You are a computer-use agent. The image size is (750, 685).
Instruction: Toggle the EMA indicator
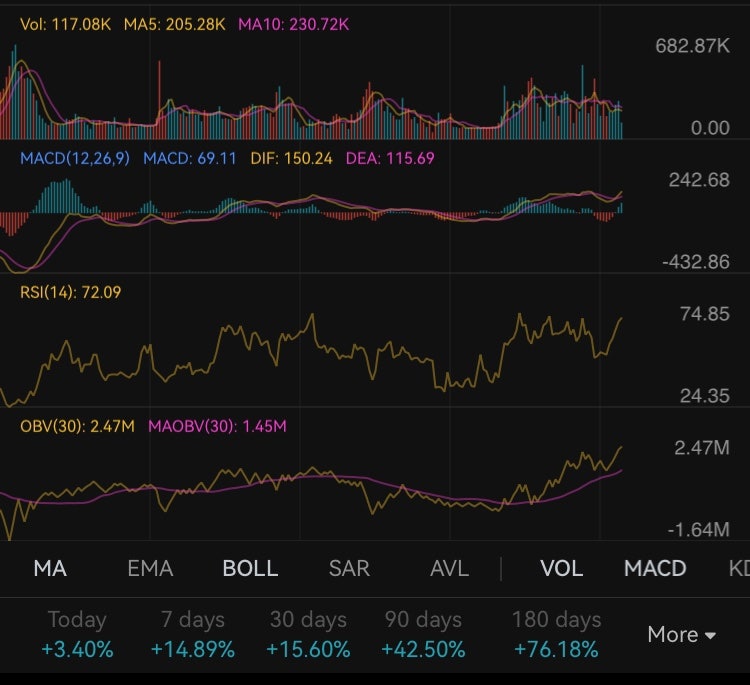pos(150,568)
